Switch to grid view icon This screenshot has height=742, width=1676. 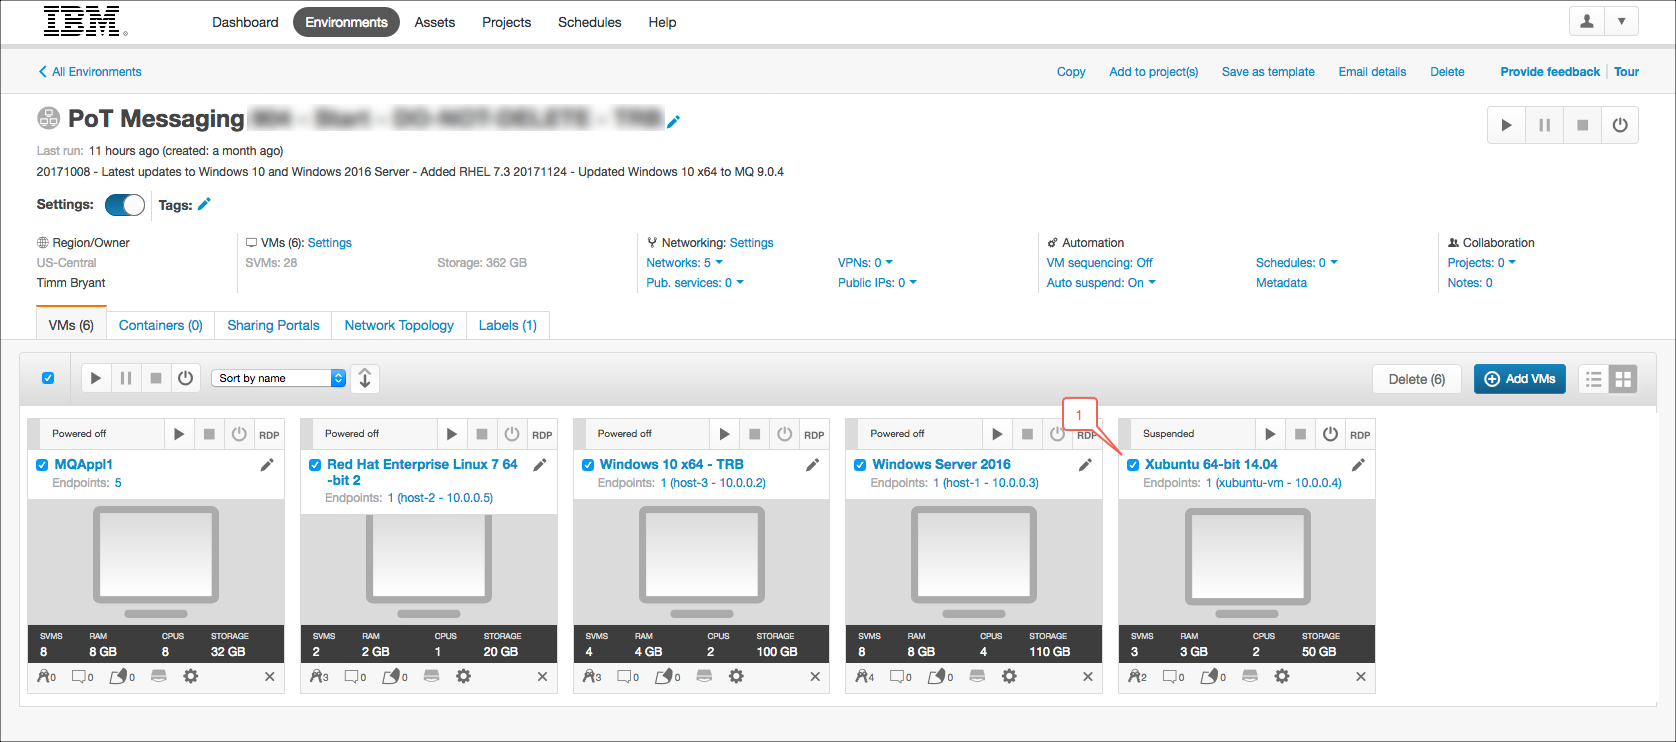pyautogui.click(x=1623, y=379)
